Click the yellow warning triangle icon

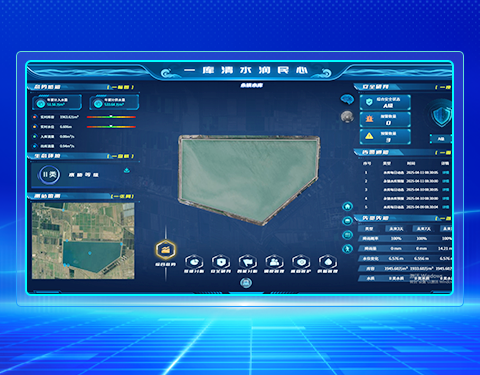pos(369,136)
